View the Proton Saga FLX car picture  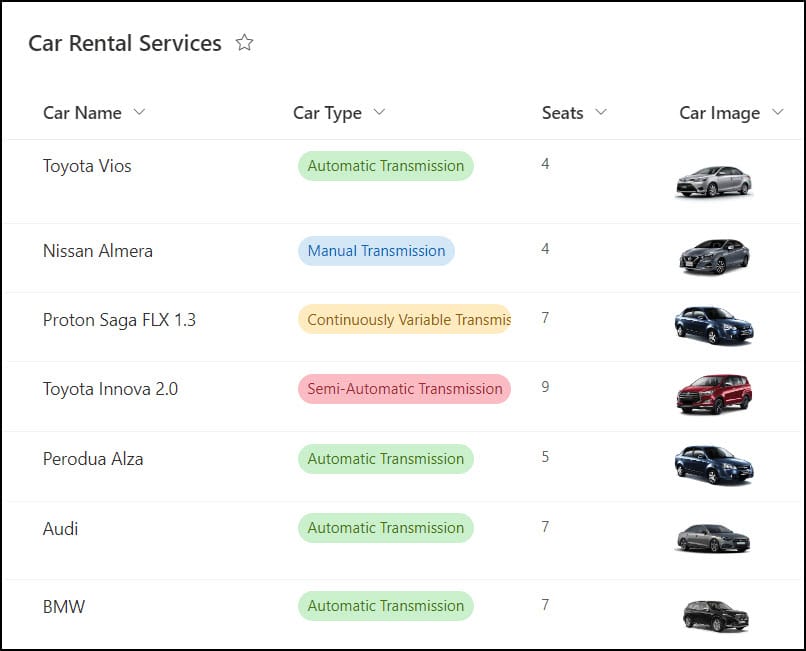click(x=714, y=326)
